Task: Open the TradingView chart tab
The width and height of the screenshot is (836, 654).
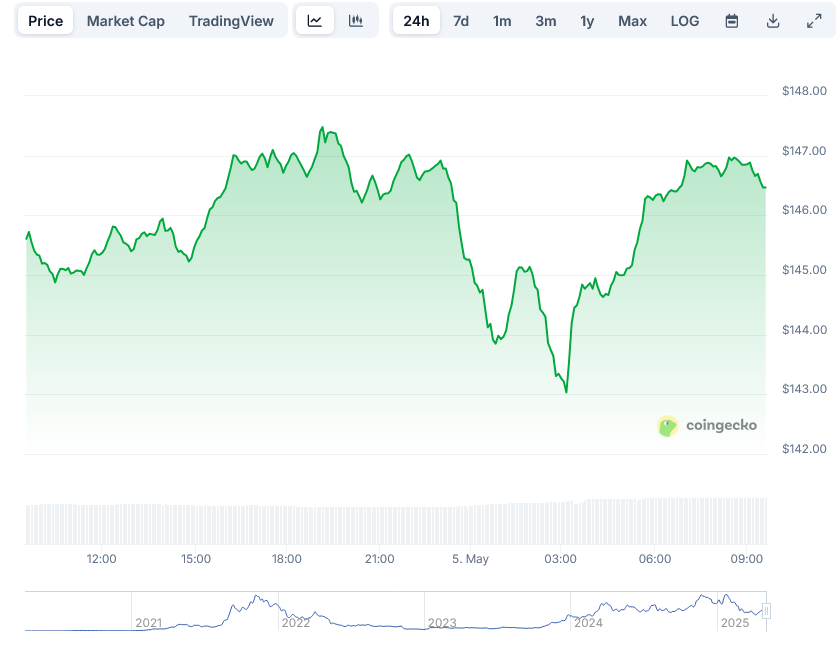Action: click(x=231, y=21)
